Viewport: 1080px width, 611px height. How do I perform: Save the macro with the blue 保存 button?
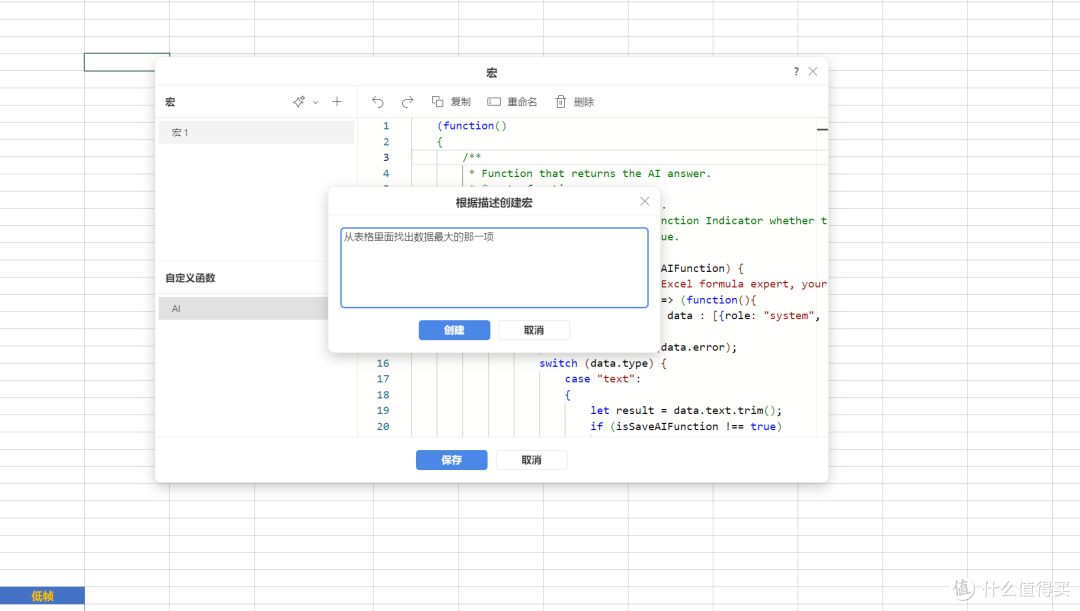tap(452, 460)
